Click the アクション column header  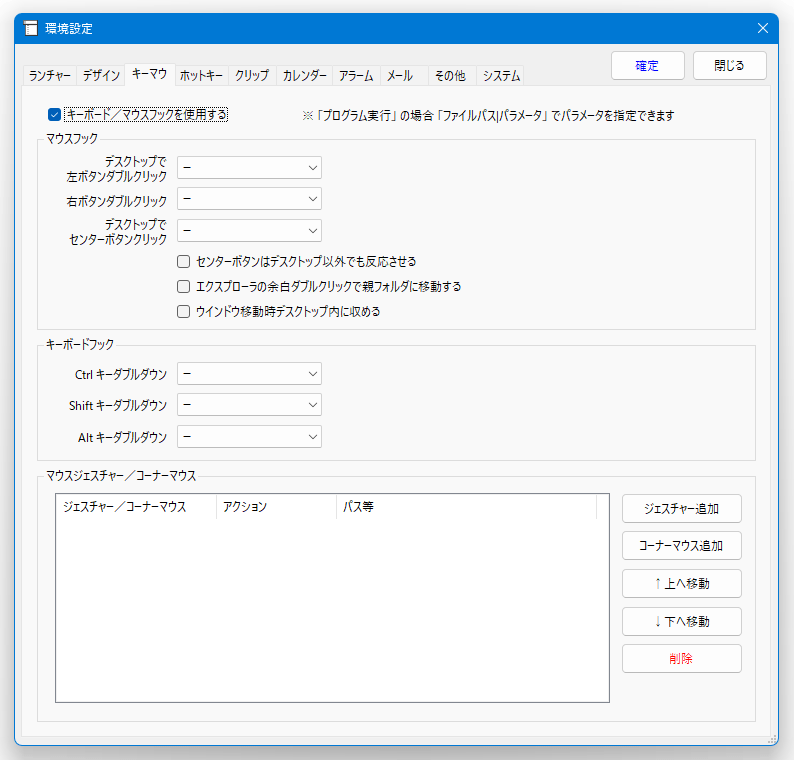(x=276, y=507)
